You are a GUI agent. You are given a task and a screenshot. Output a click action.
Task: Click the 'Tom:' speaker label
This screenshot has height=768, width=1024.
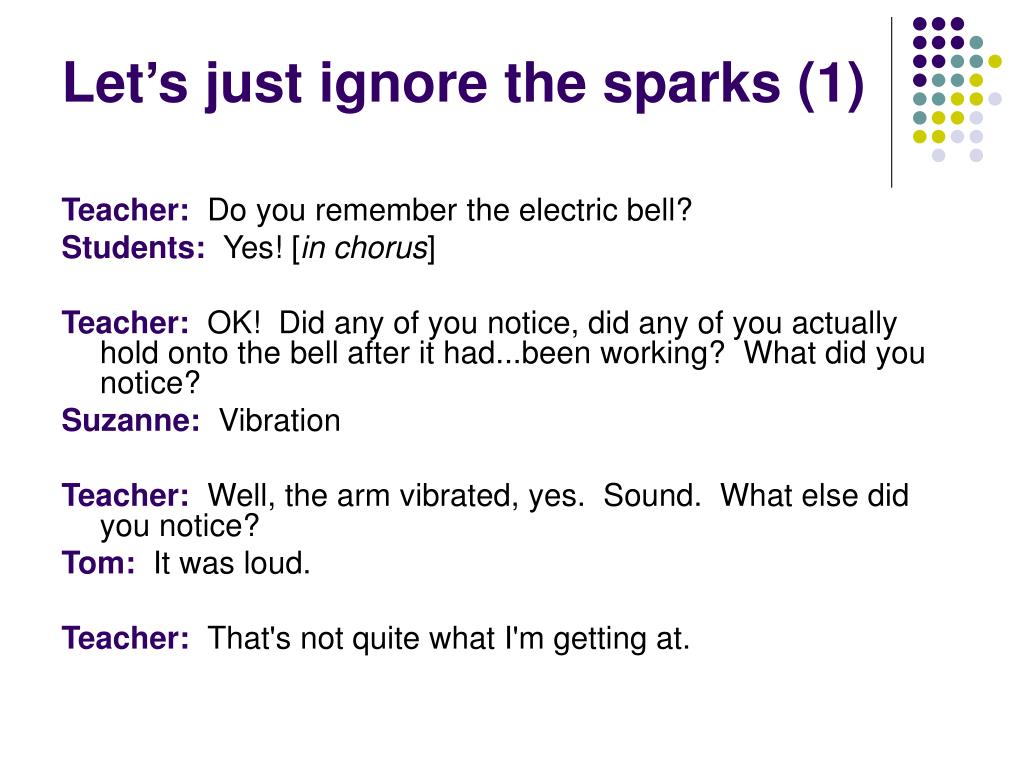click(99, 563)
